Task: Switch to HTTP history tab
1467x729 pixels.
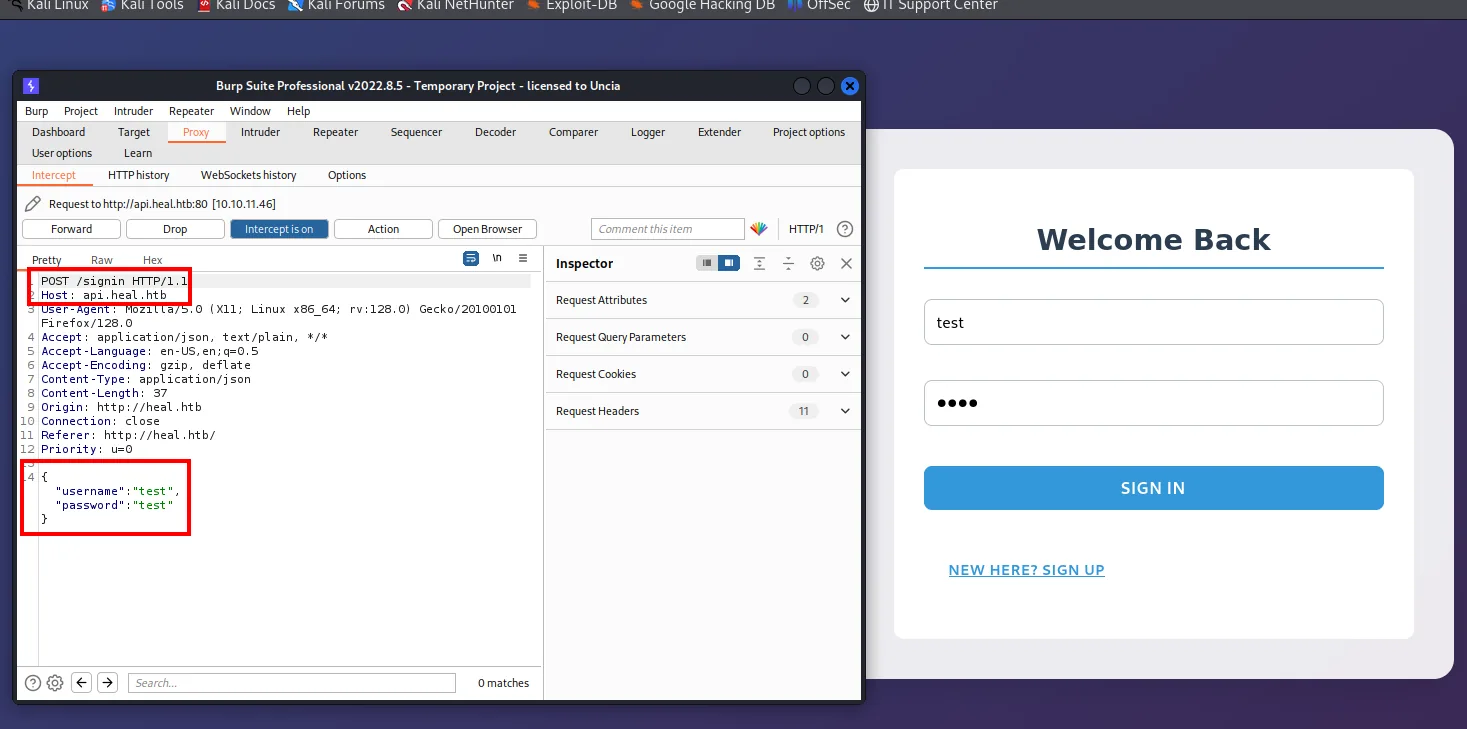Action: [x=139, y=175]
